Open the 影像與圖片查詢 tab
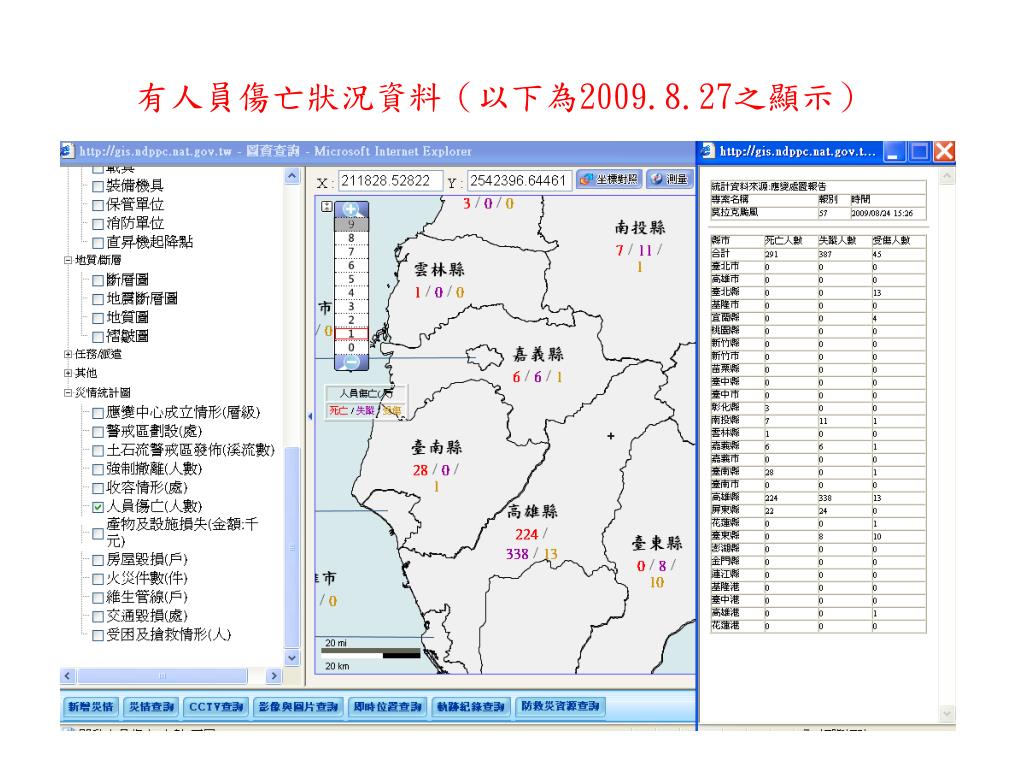Screen dimensions: 1024x768 [298, 707]
